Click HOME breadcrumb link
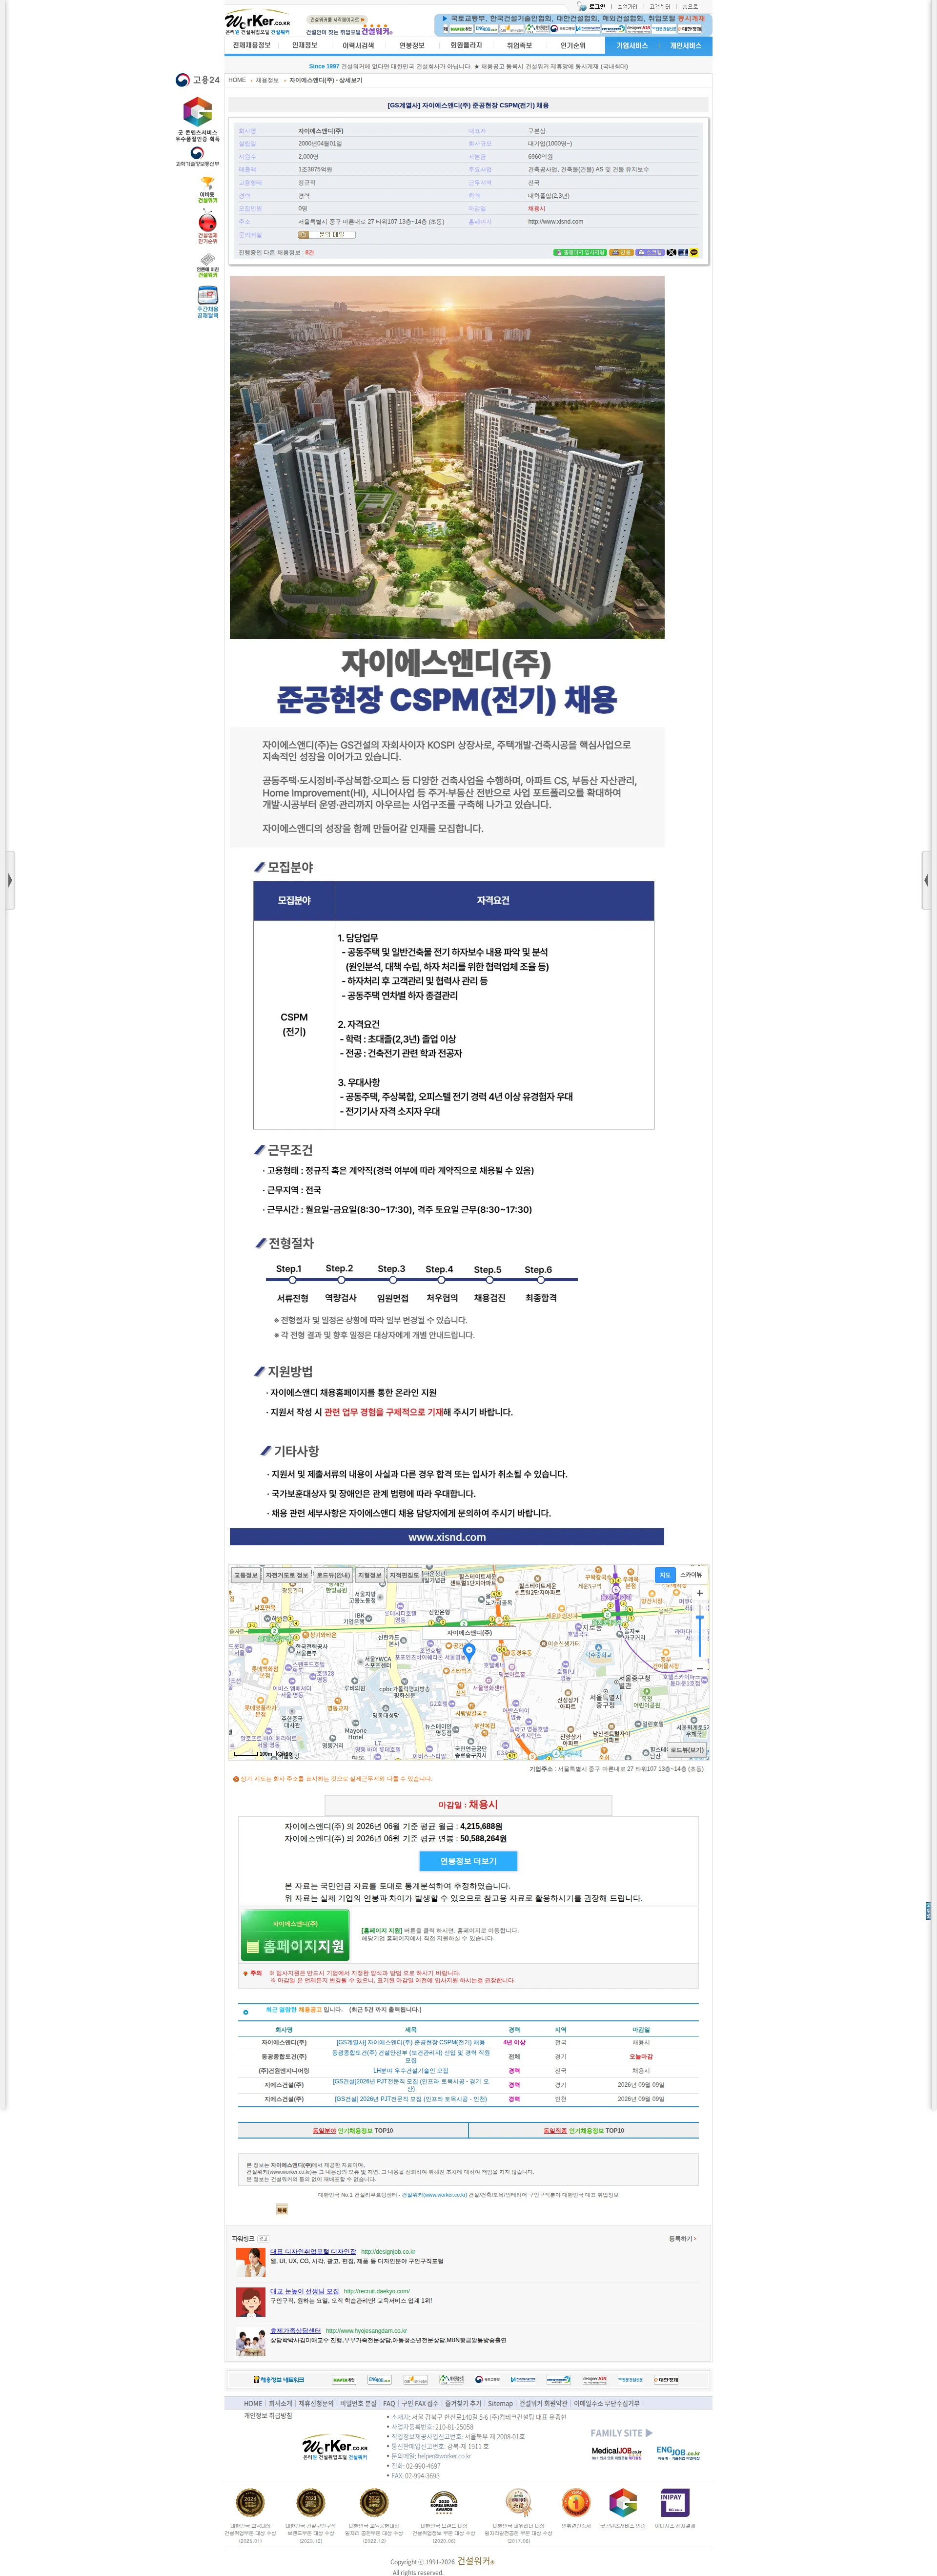 click(x=237, y=80)
